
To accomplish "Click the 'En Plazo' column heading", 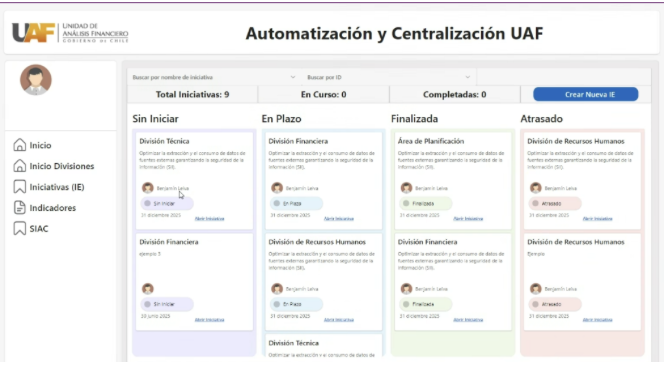I will coord(281,119).
